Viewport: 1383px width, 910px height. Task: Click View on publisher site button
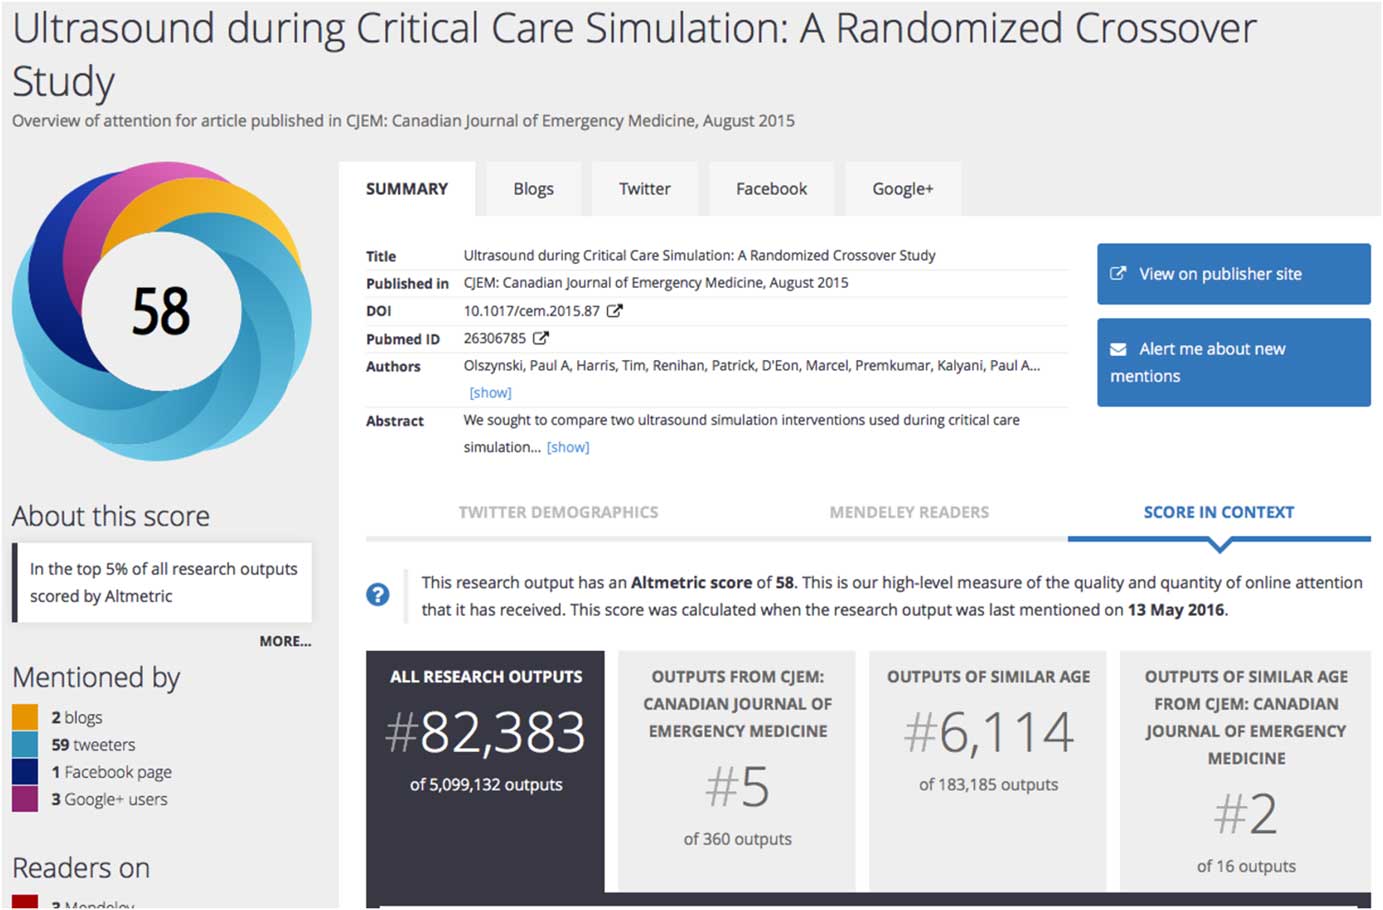click(x=1233, y=274)
